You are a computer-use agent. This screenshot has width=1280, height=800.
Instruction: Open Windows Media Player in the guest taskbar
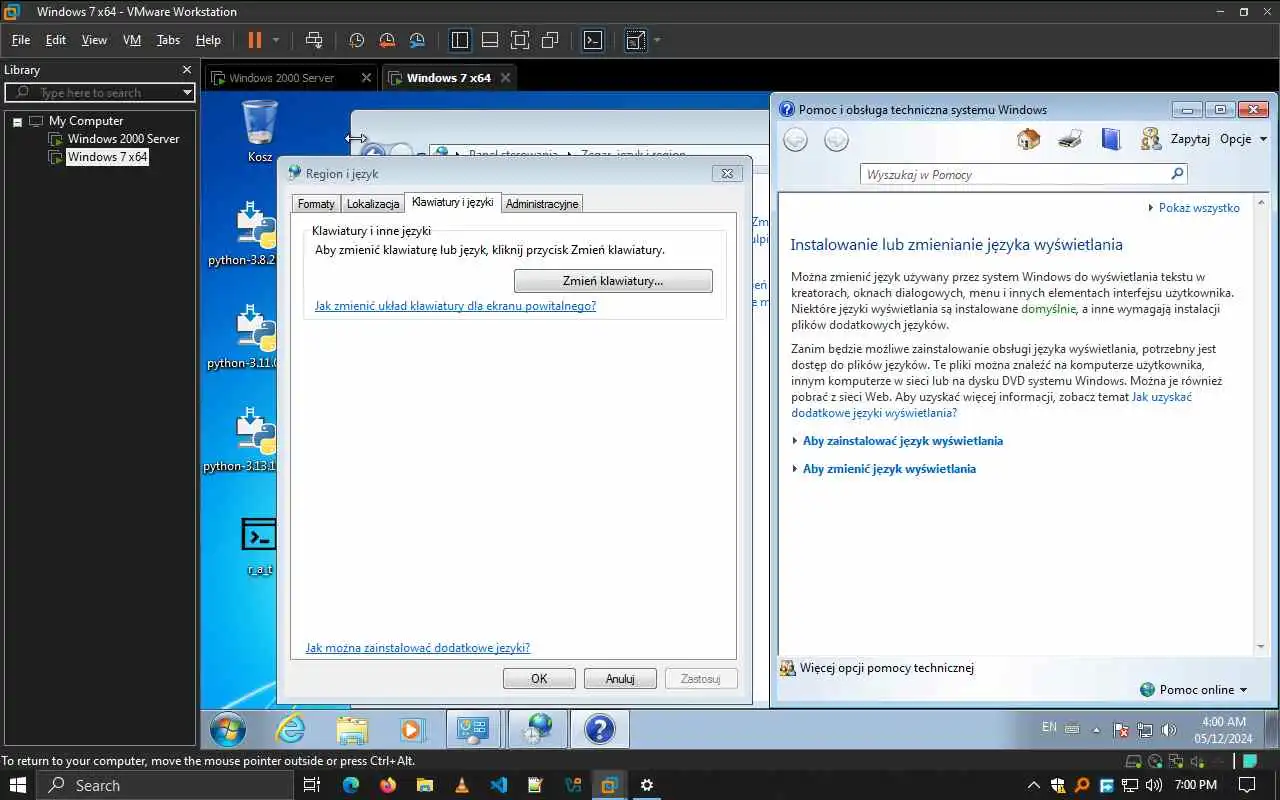(x=412, y=730)
